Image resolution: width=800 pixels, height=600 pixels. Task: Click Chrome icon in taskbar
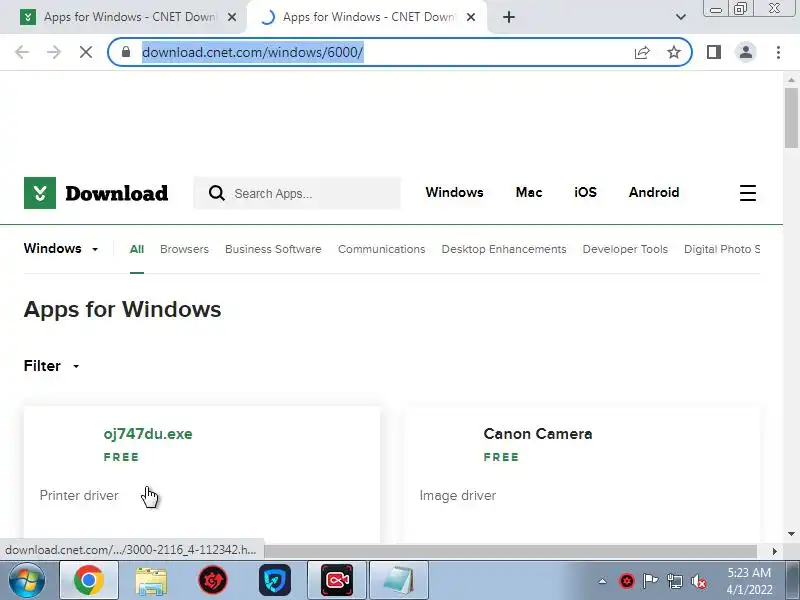[89, 580]
